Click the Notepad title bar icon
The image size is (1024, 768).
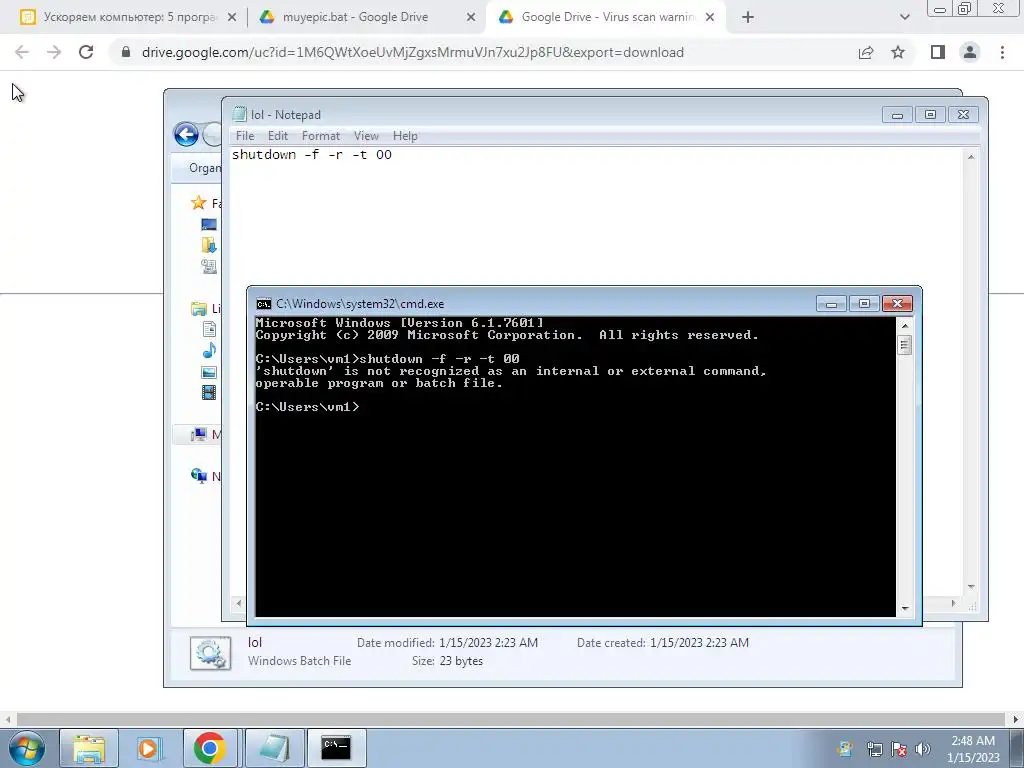pyautogui.click(x=240, y=114)
